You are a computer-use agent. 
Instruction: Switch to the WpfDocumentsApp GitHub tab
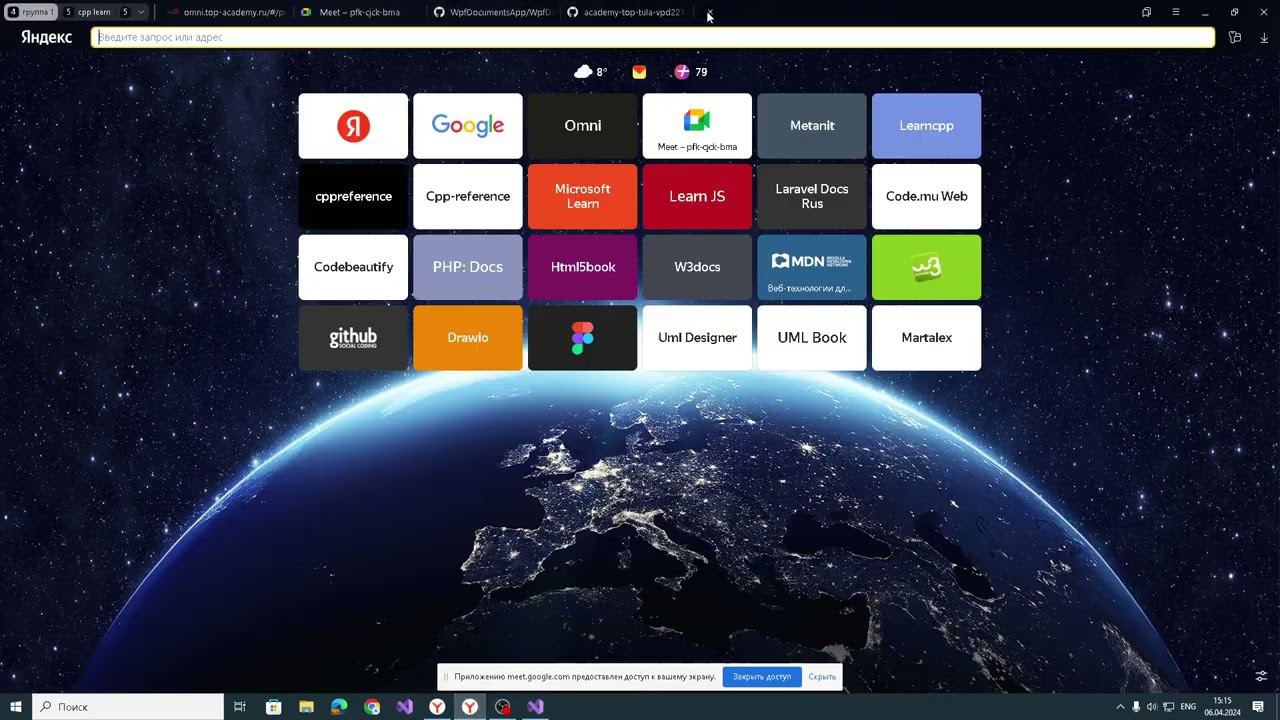click(x=492, y=12)
